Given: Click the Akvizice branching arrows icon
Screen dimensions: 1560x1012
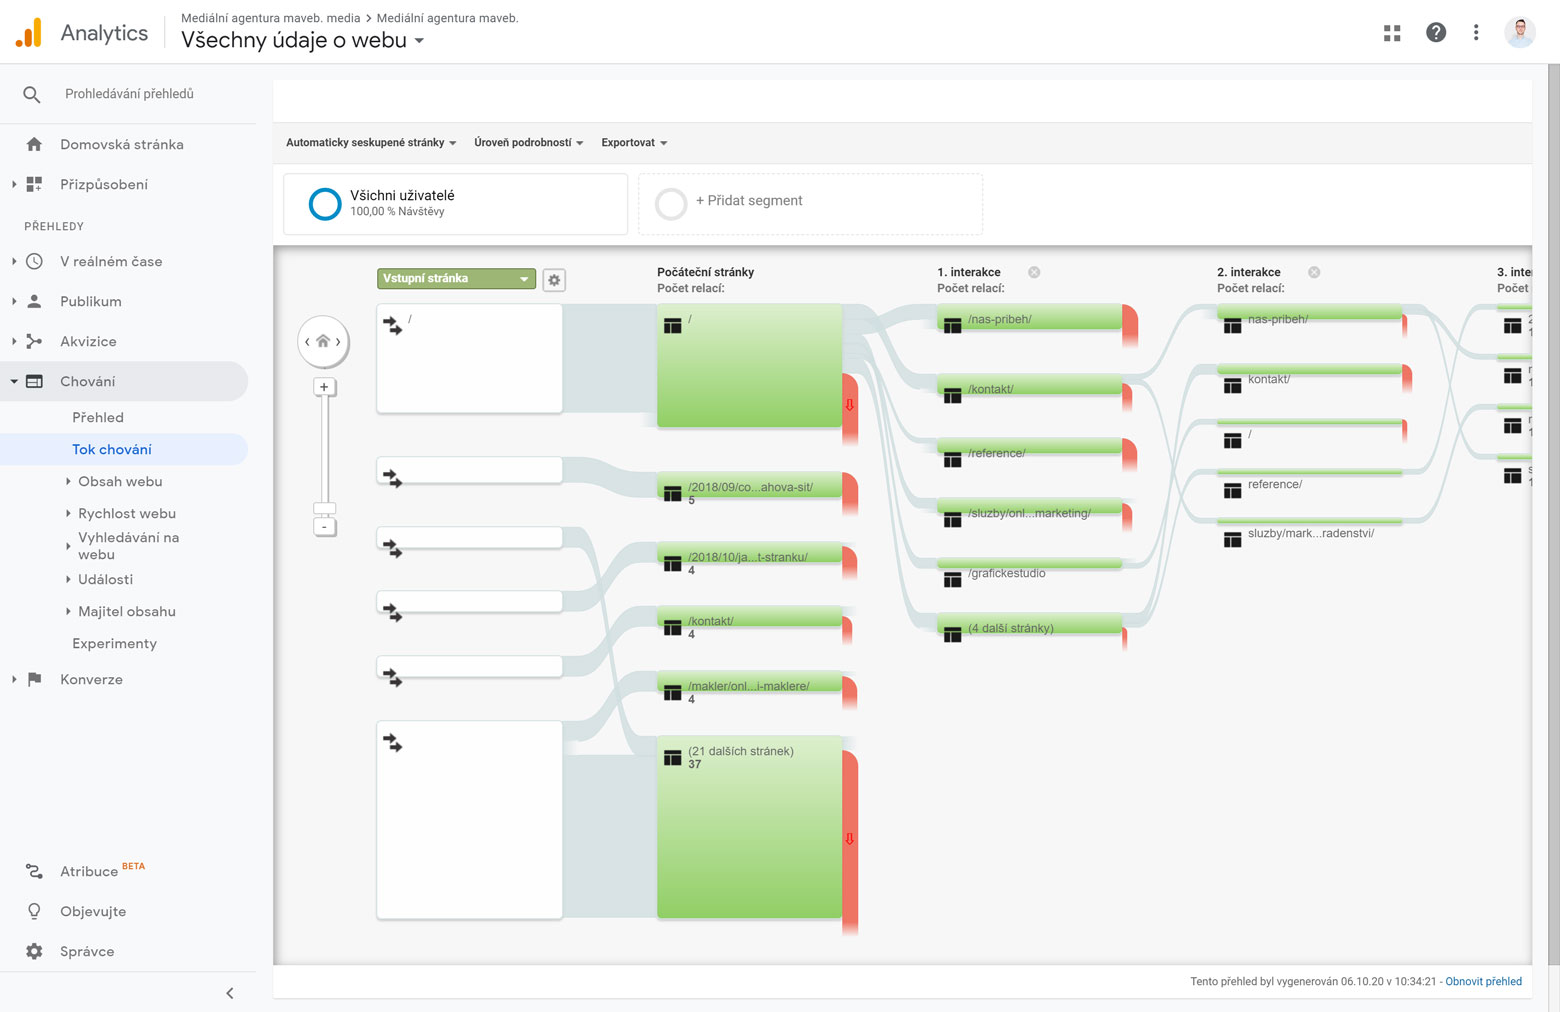Looking at the screenshot, I should (34, 341).
